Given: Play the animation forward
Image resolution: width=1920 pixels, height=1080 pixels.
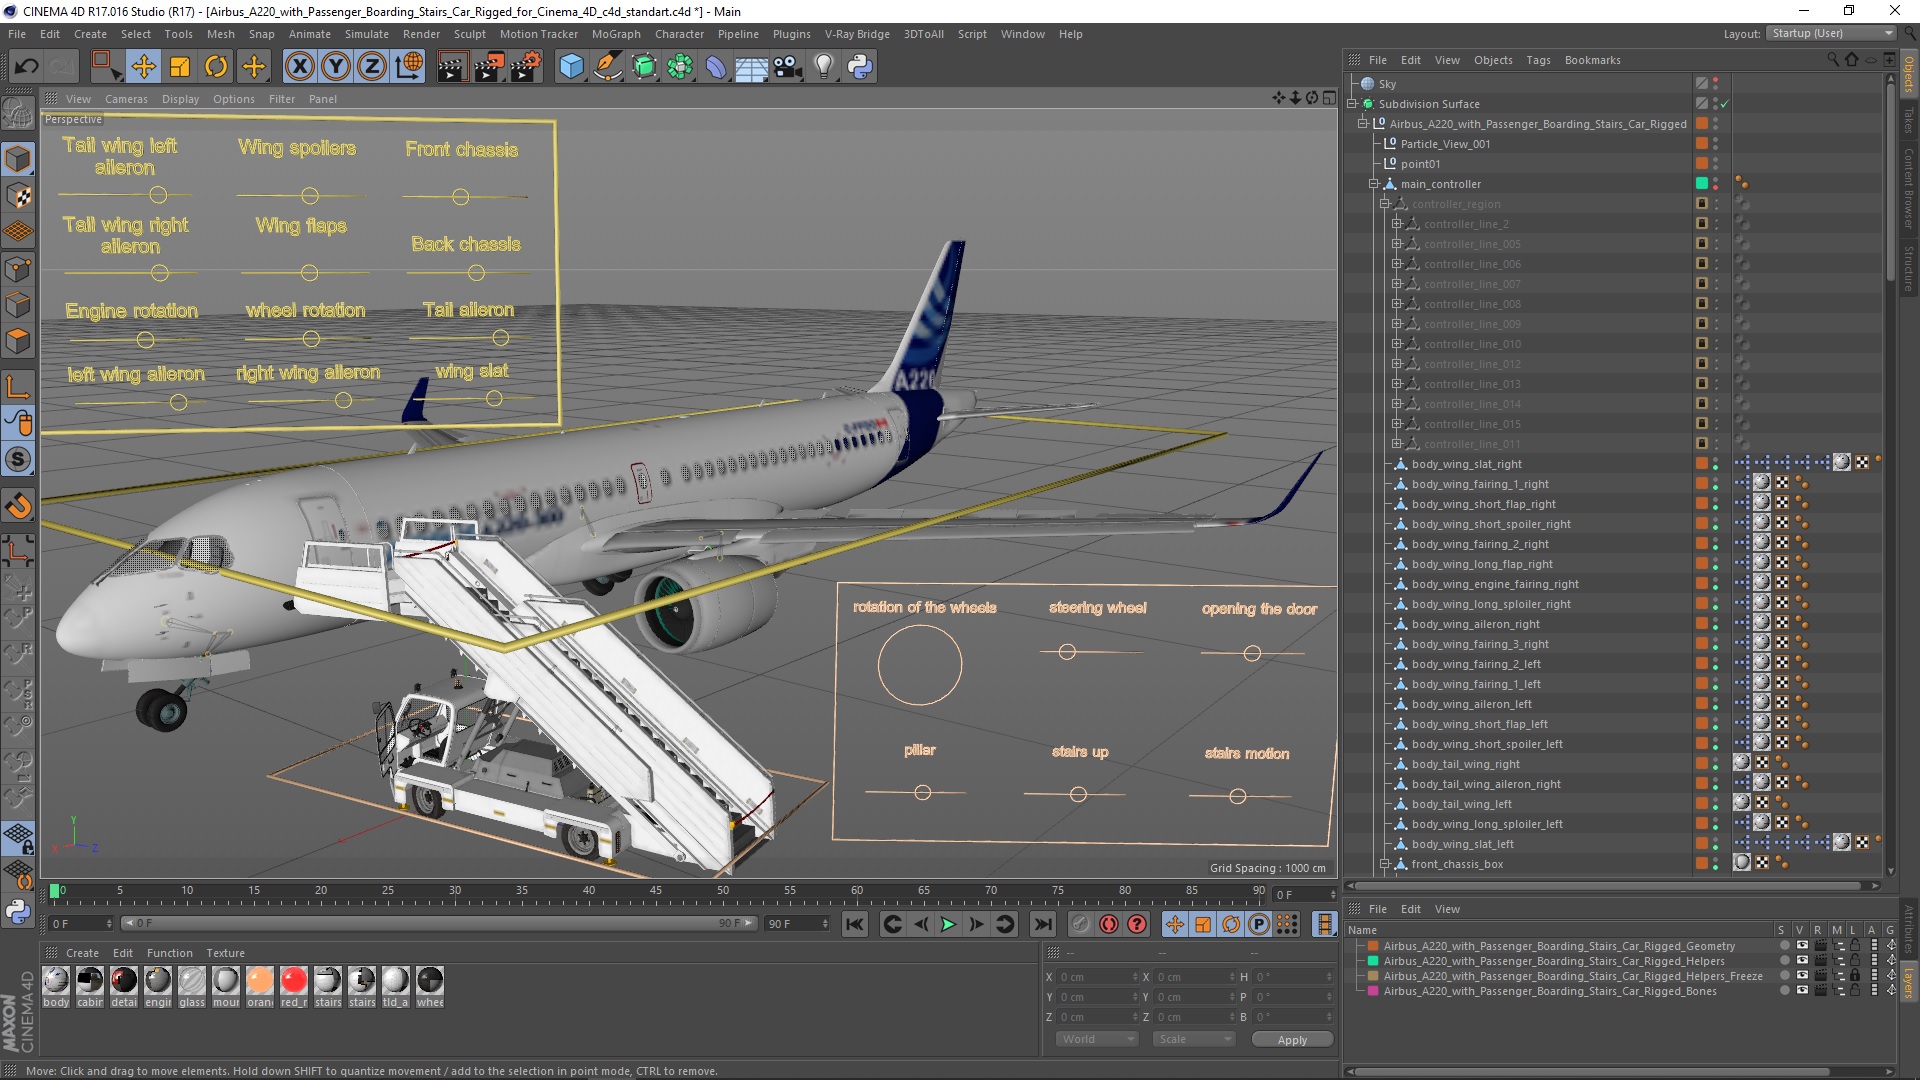Looking at the screenshot, I should 948,925.
